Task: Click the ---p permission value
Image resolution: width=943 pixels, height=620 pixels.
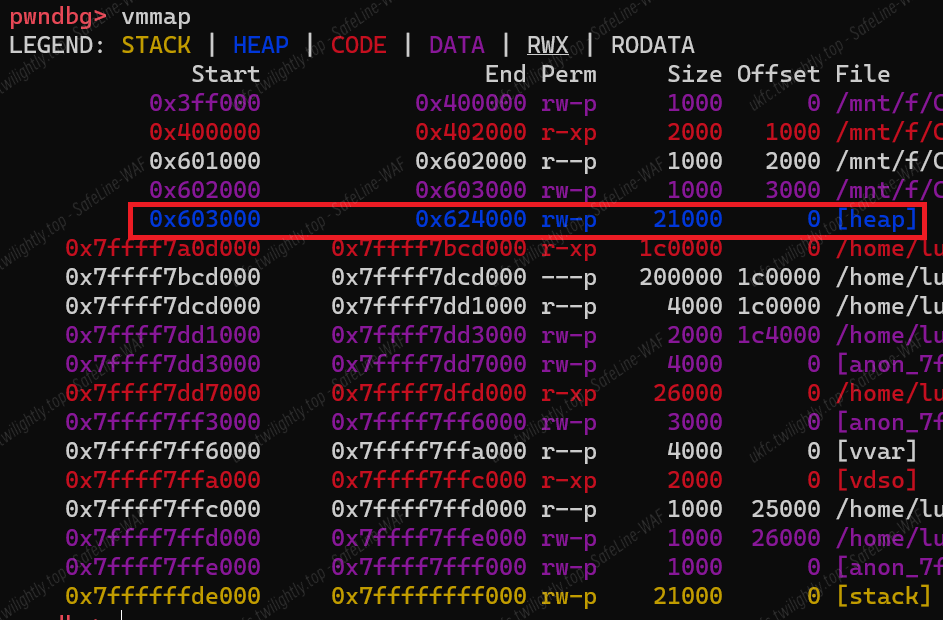Action: [x=569, y=277]
